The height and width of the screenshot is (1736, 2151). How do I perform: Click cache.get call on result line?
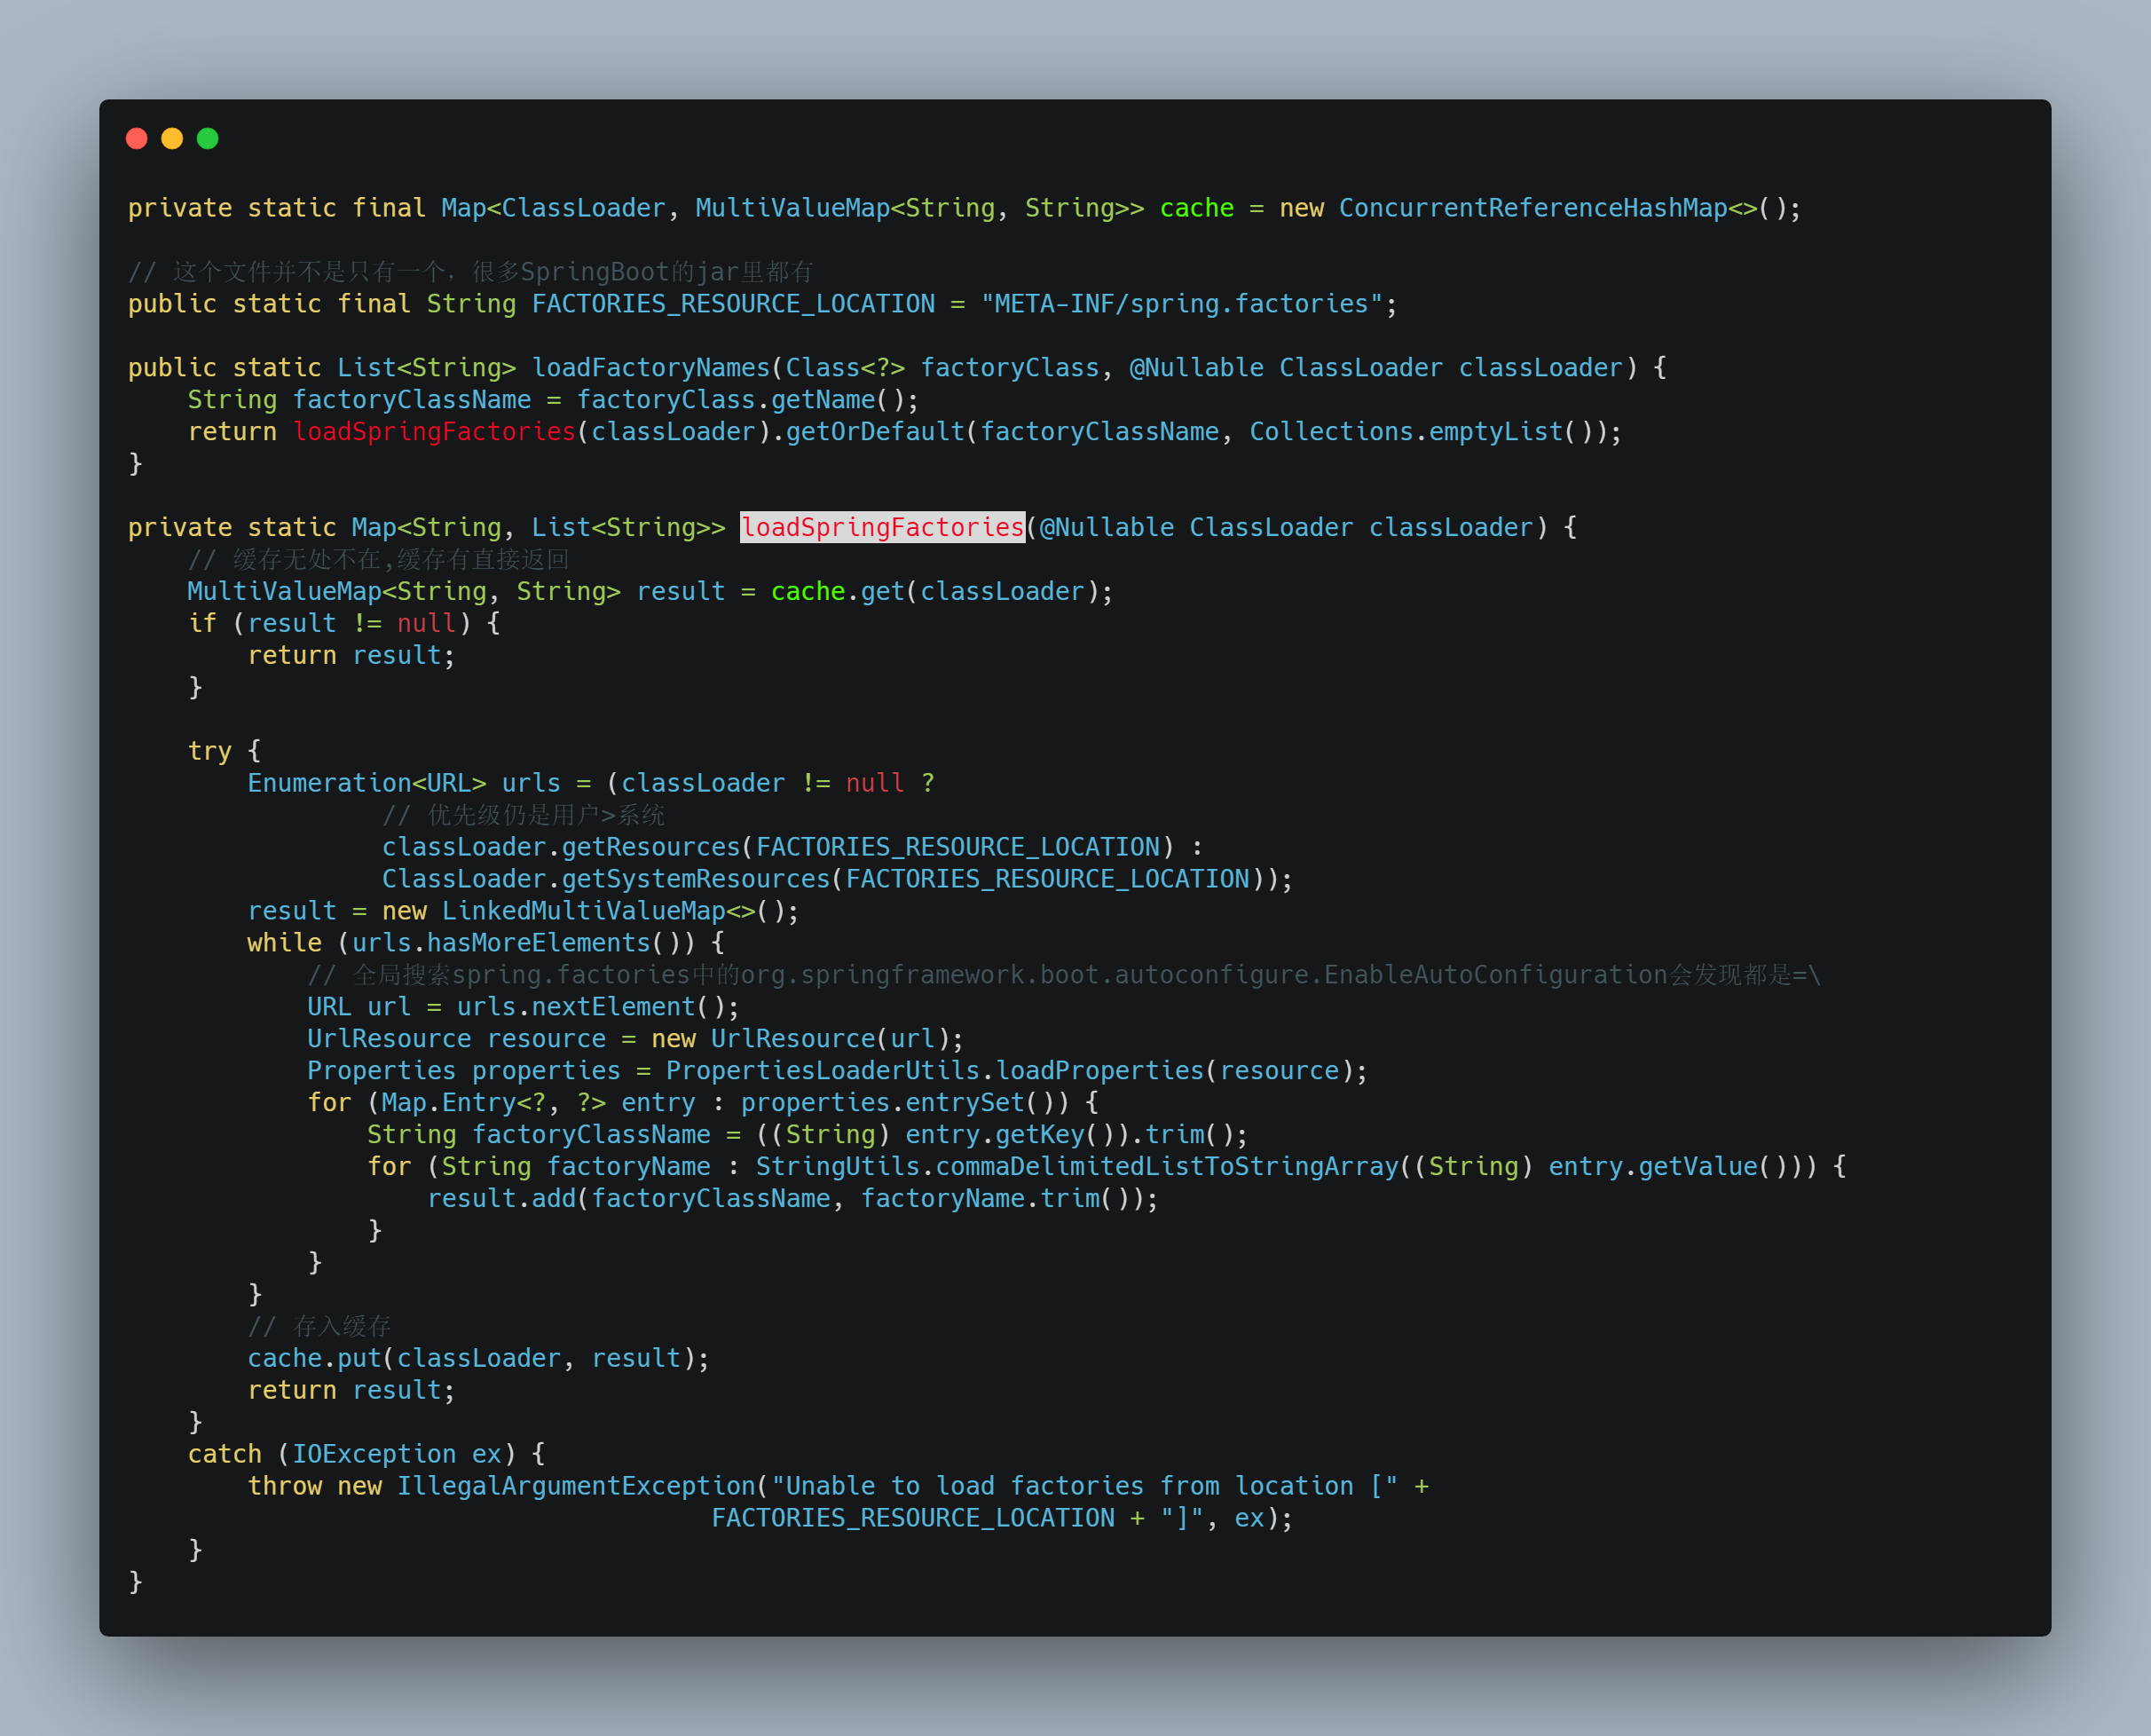(836, 591)
